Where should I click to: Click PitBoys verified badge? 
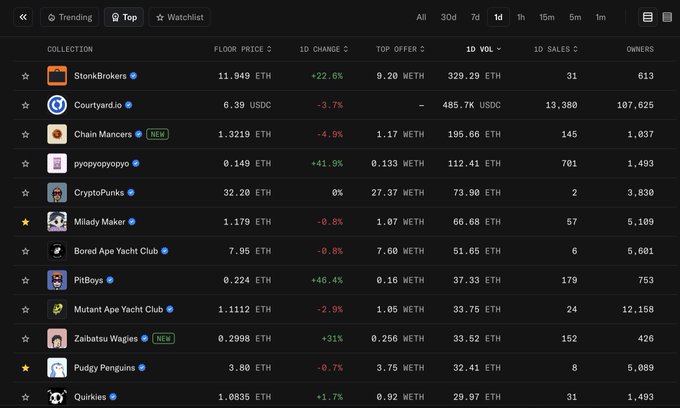pos(110,280)
